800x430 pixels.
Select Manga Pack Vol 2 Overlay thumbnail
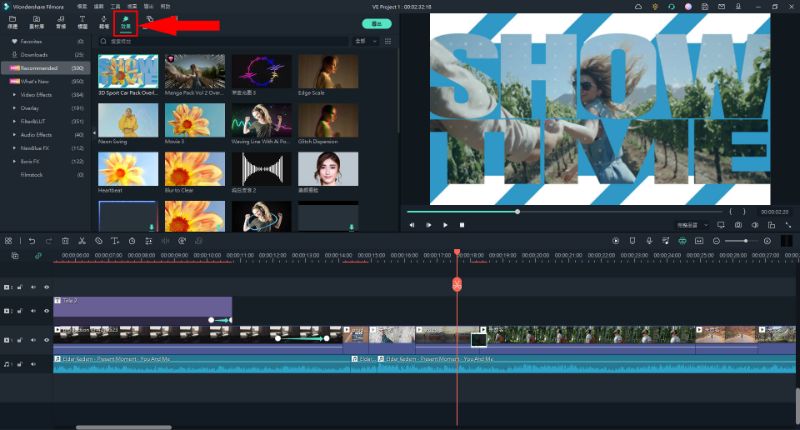195,71
